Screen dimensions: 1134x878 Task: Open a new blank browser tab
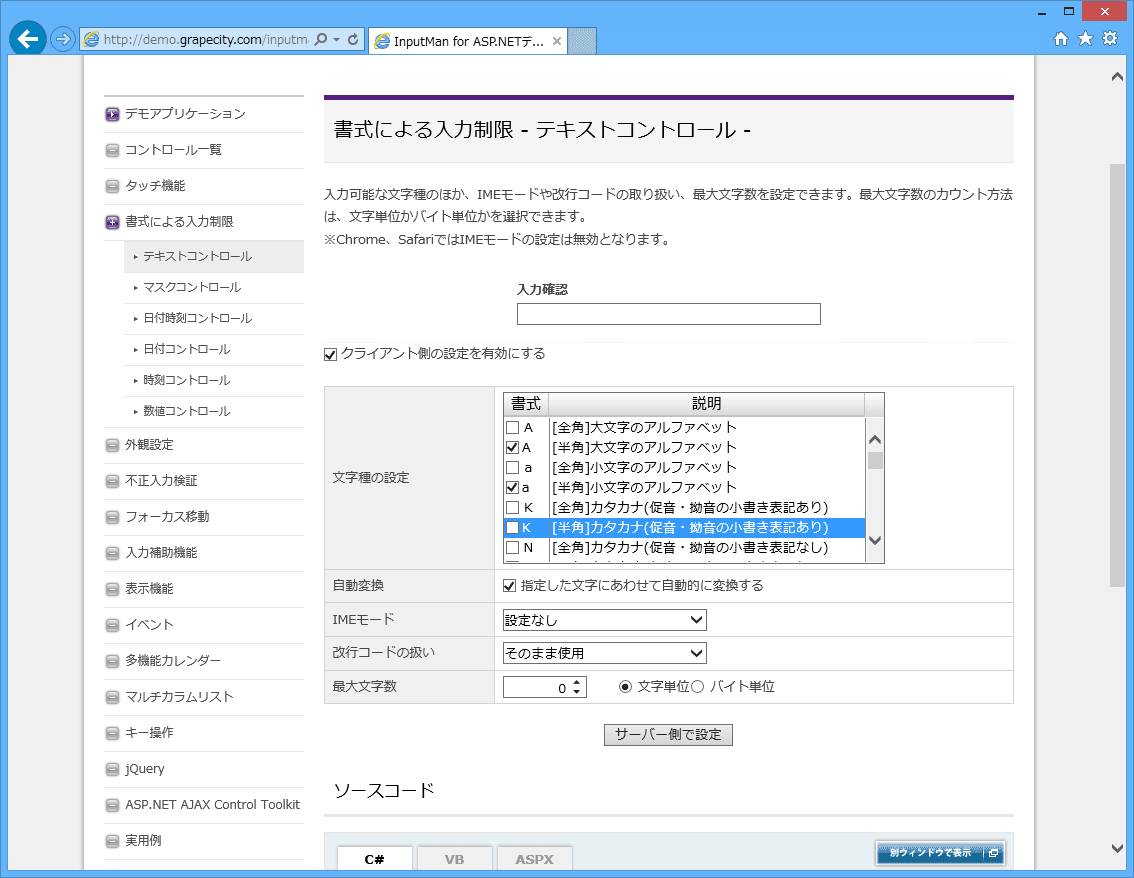click(582, 41)
